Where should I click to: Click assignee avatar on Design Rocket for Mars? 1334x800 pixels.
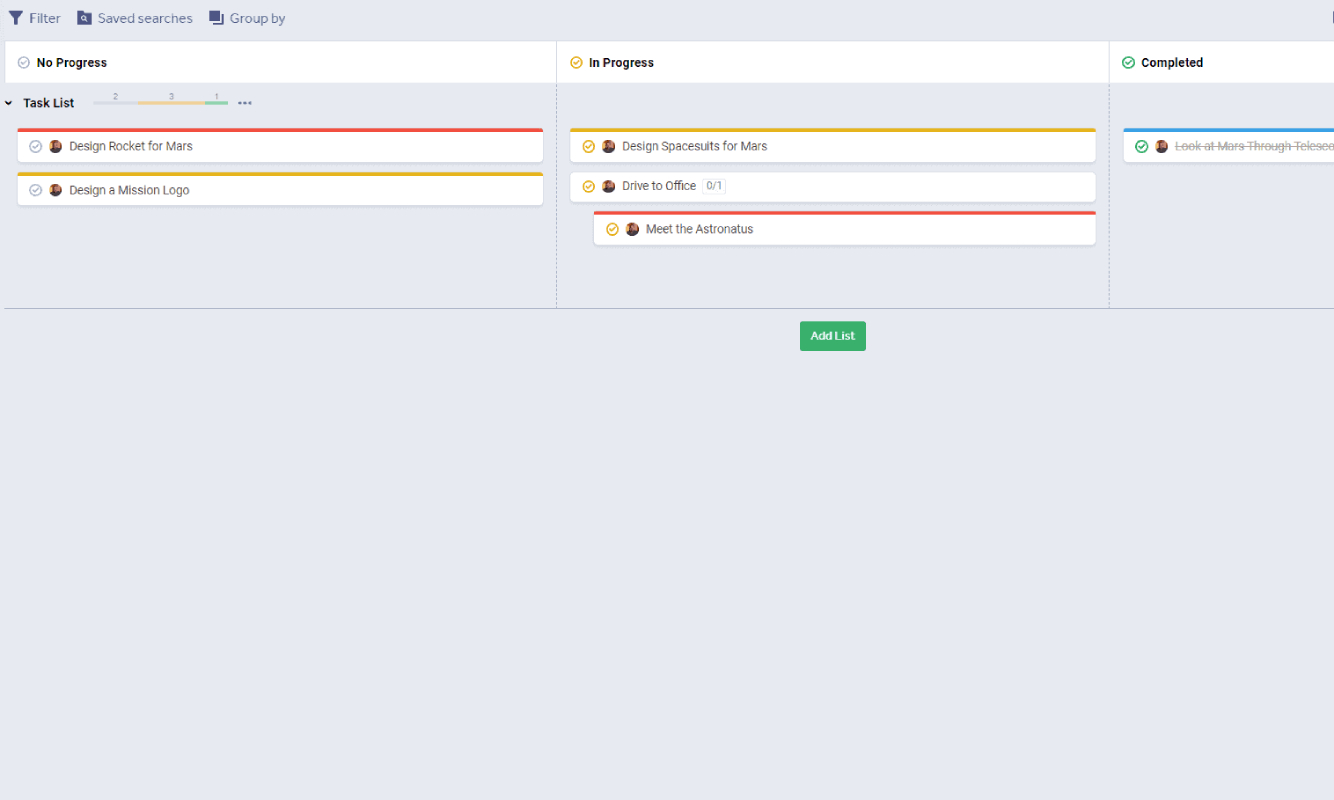[x=56, y=146]
